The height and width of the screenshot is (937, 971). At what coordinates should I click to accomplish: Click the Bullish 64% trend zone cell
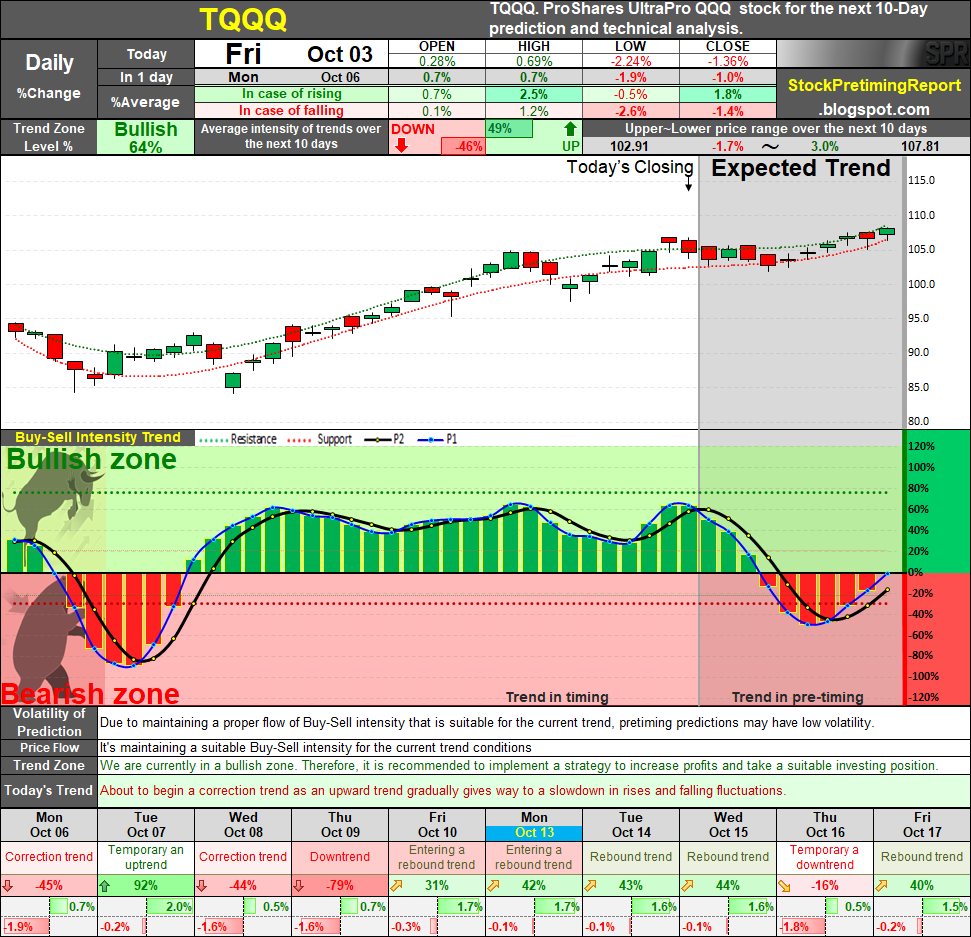coord(146,137)
